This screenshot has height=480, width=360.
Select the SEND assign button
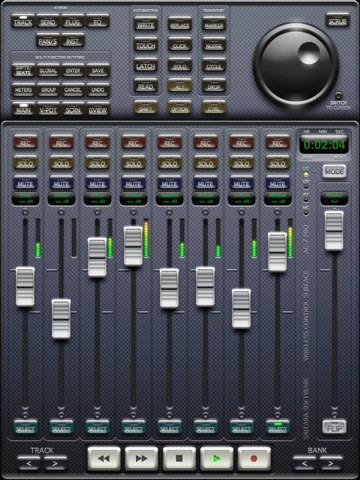click(48, 22)
